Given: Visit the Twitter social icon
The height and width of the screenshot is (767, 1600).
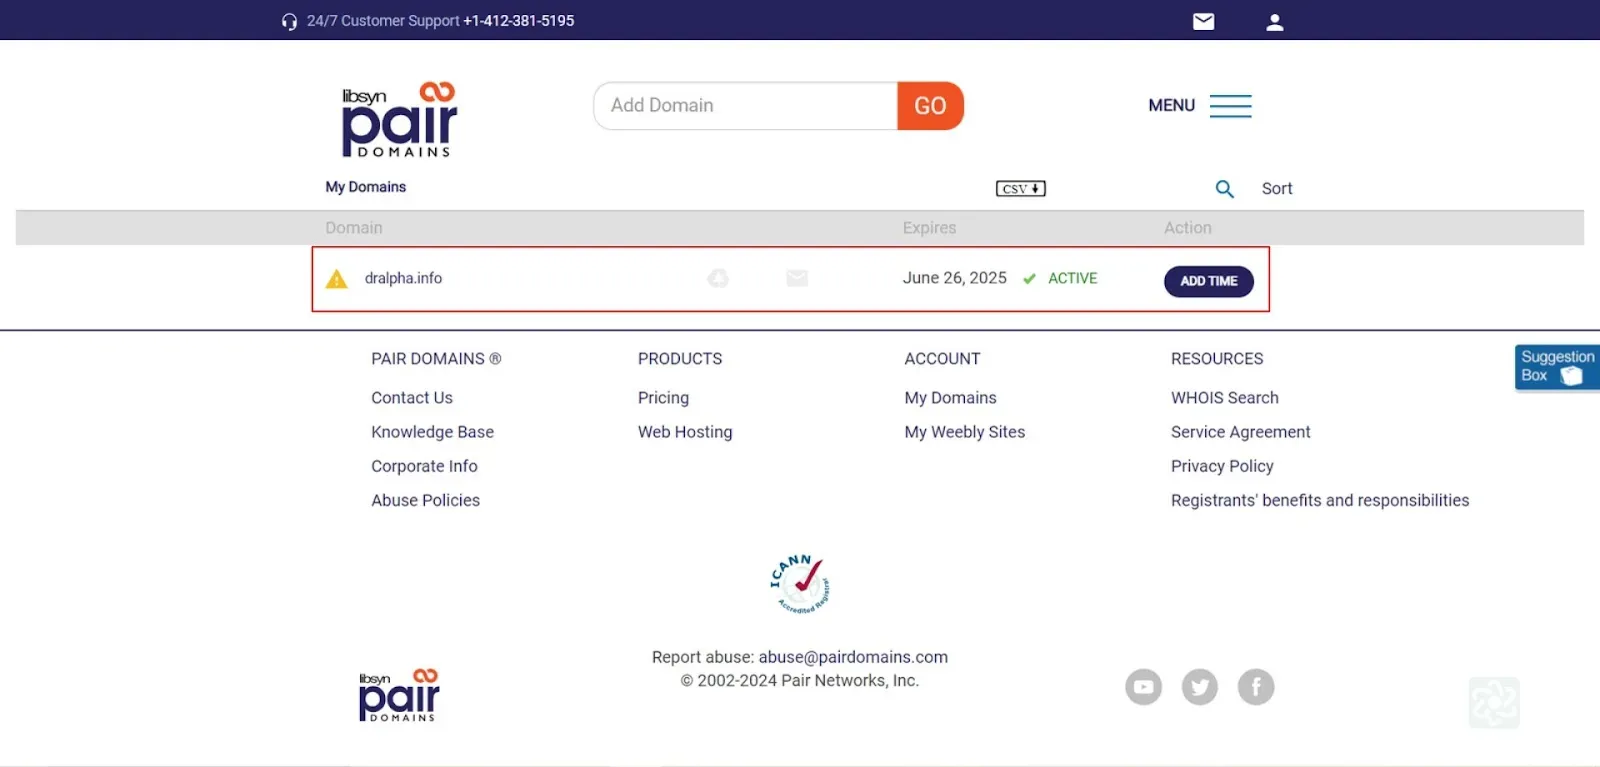Looking at the screenshot, I should tap(1200, 687).
